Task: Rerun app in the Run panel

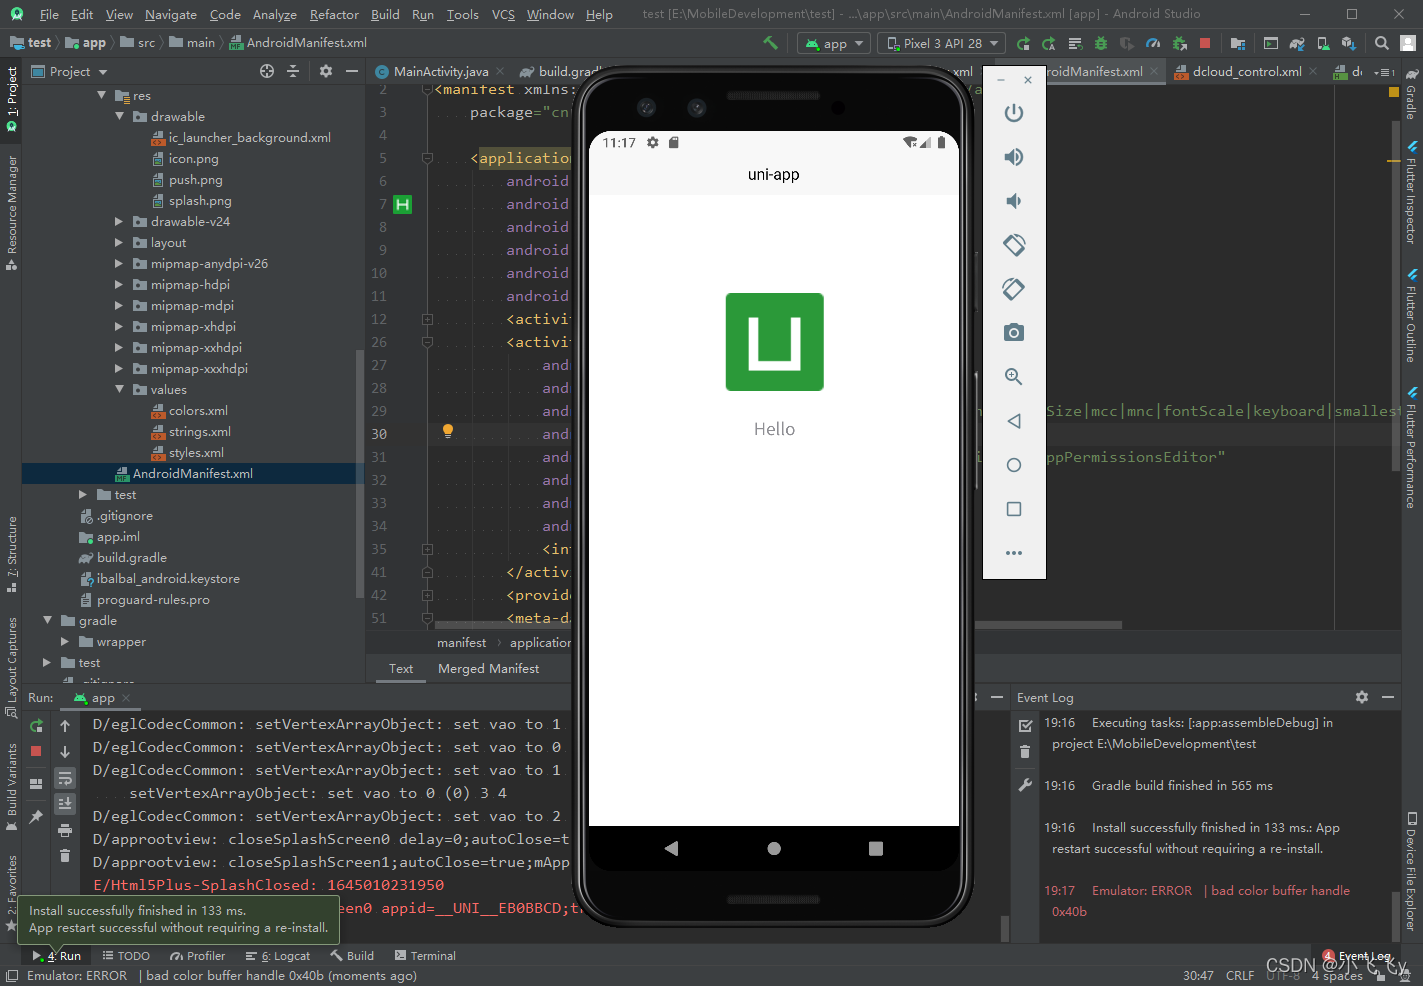Action: pyautogui.click(x=37, y=726)
